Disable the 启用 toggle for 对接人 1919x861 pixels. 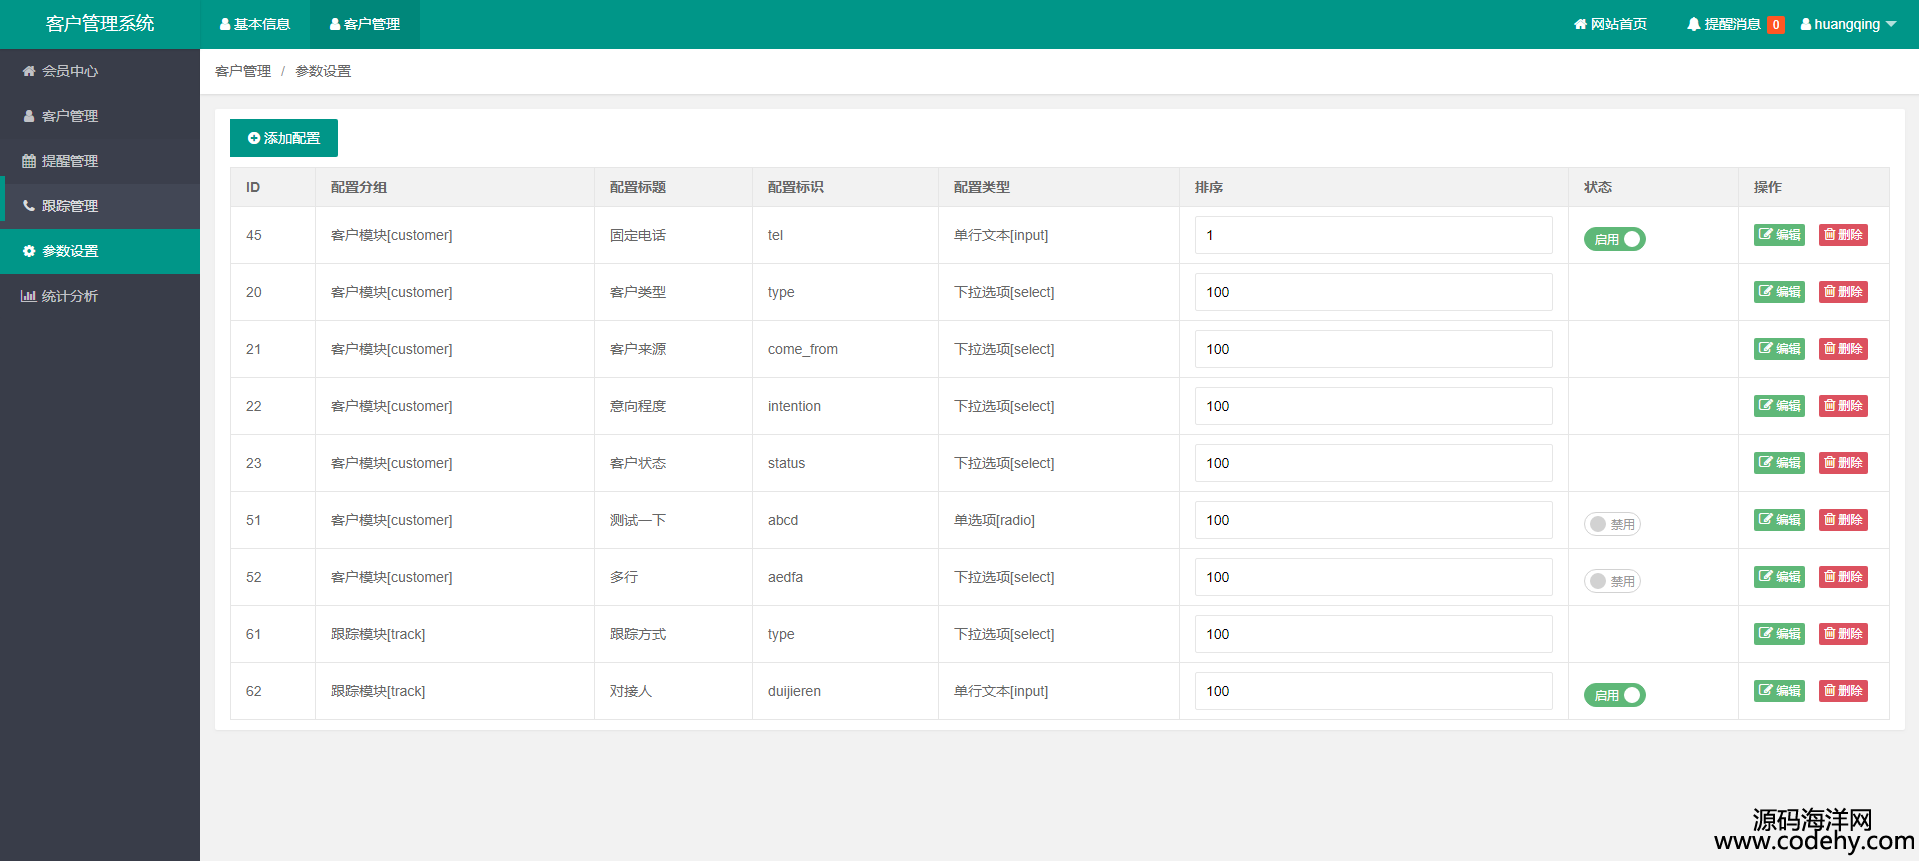[x=1614, y=695]
